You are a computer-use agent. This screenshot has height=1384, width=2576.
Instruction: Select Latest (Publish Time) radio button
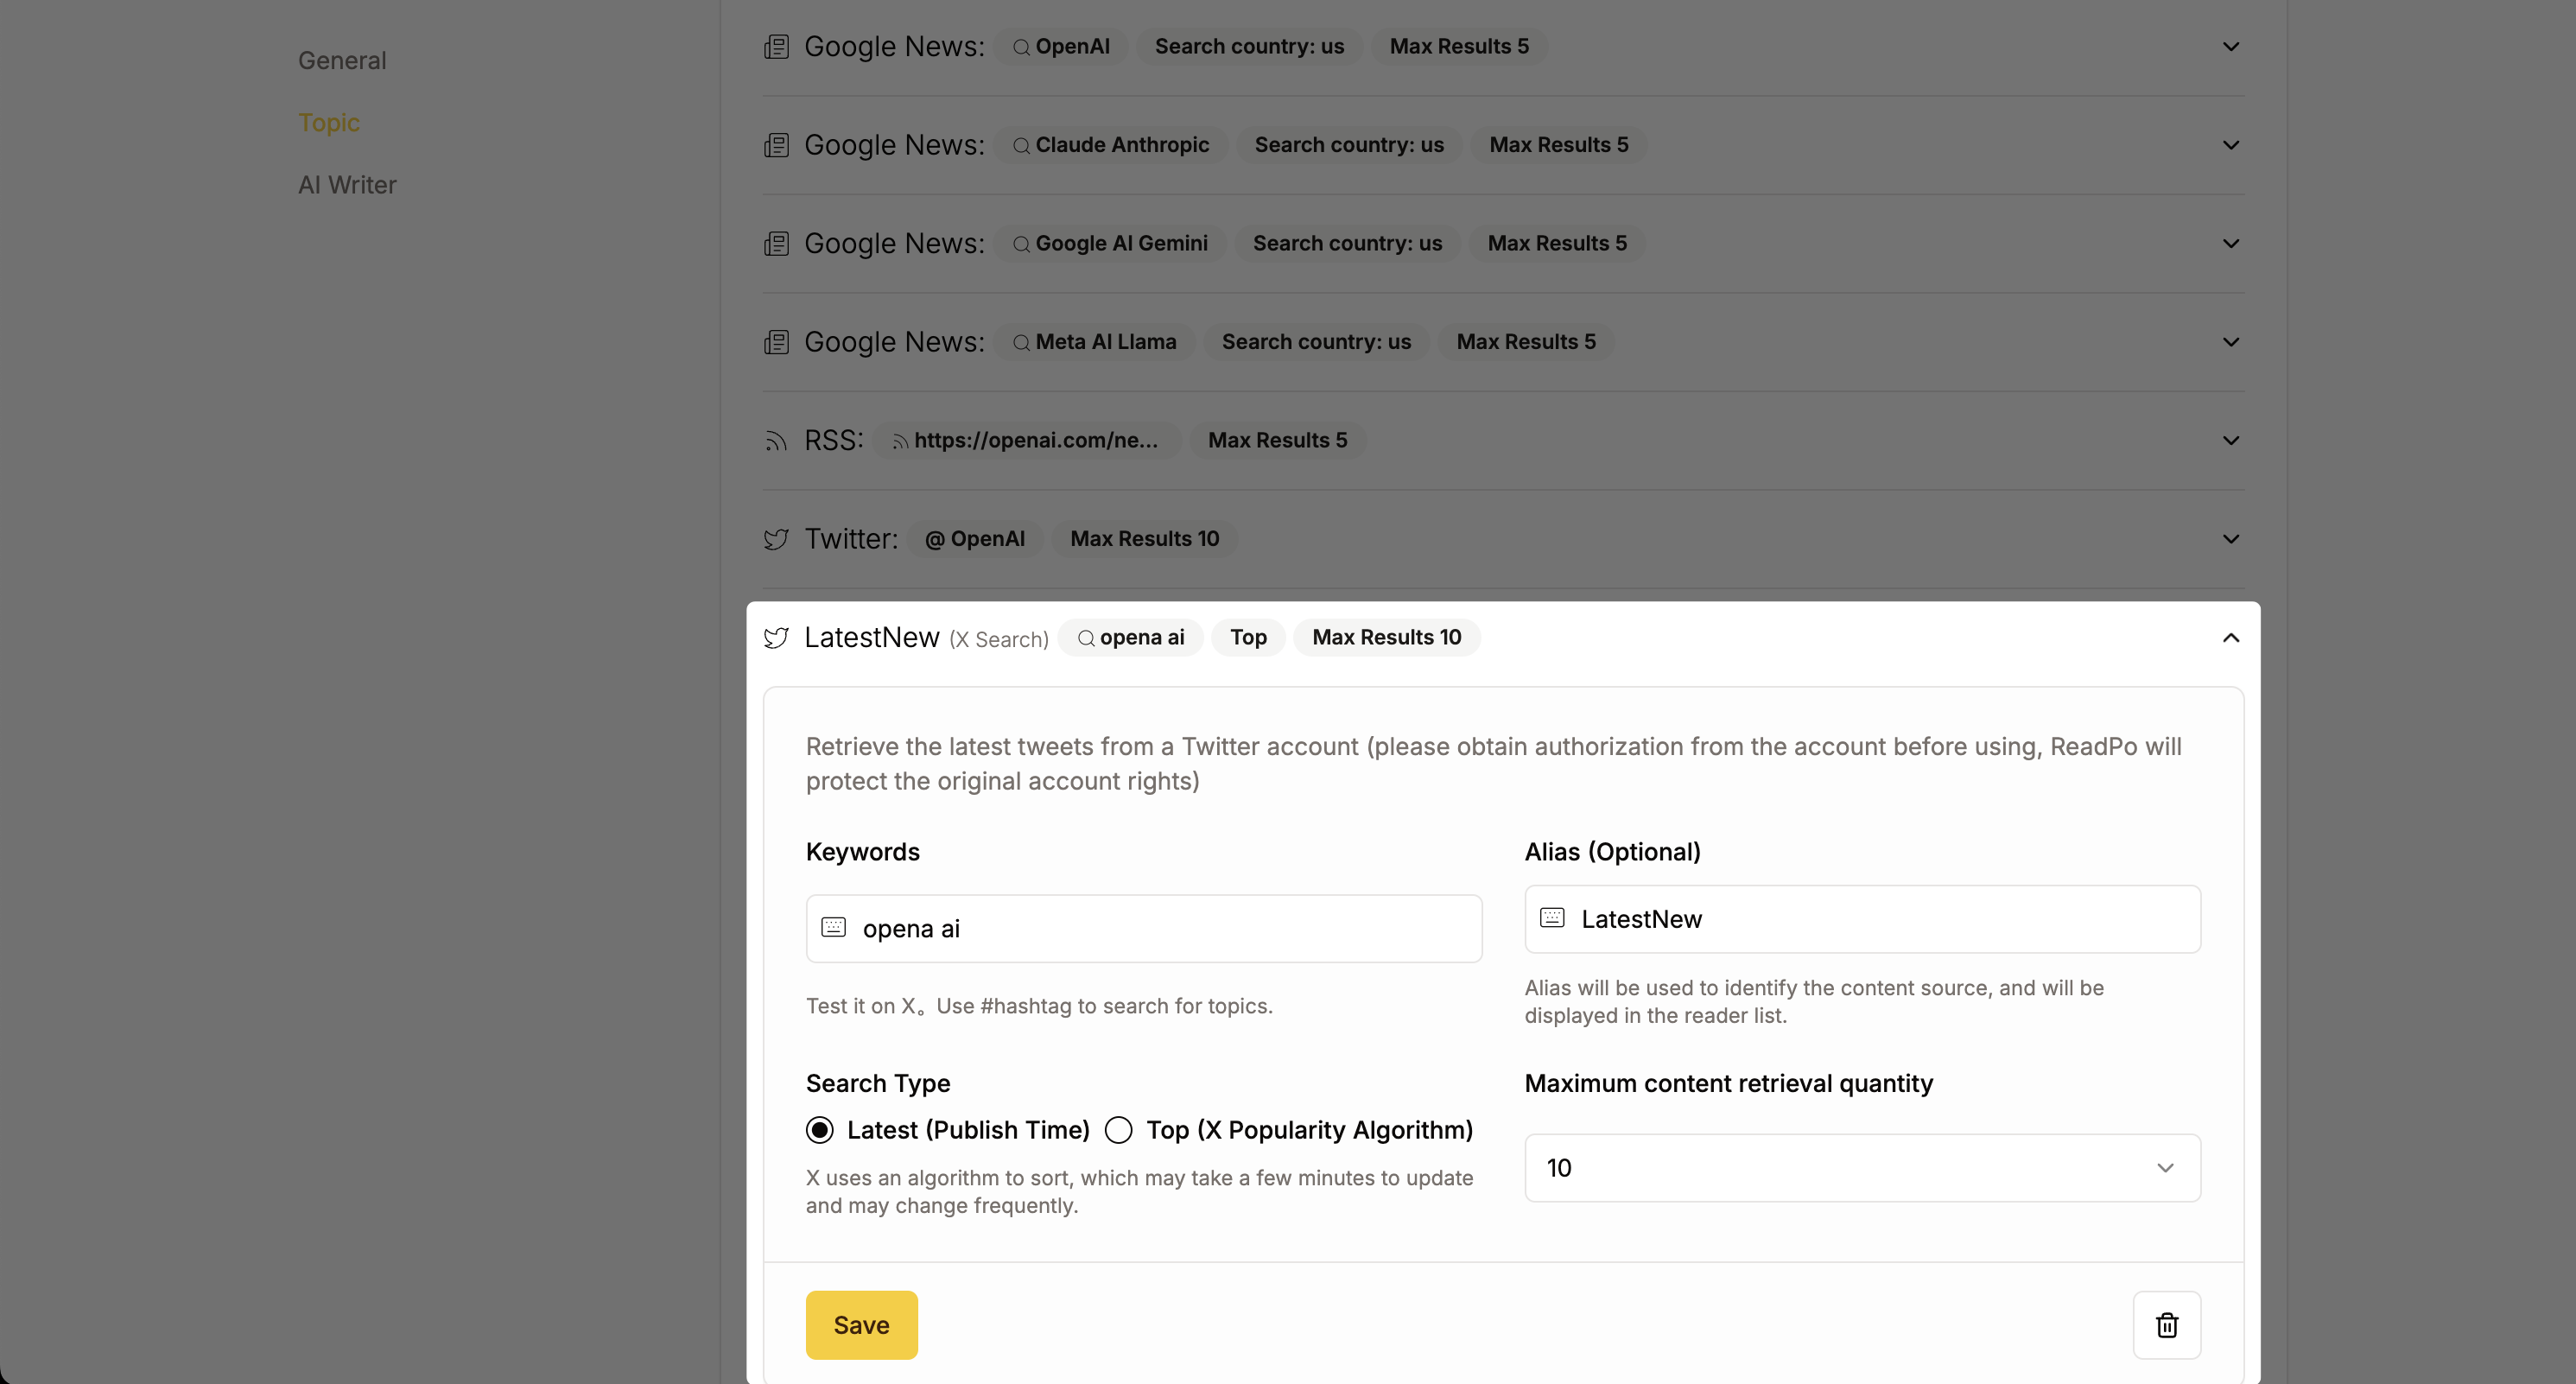click(820, 1130)
